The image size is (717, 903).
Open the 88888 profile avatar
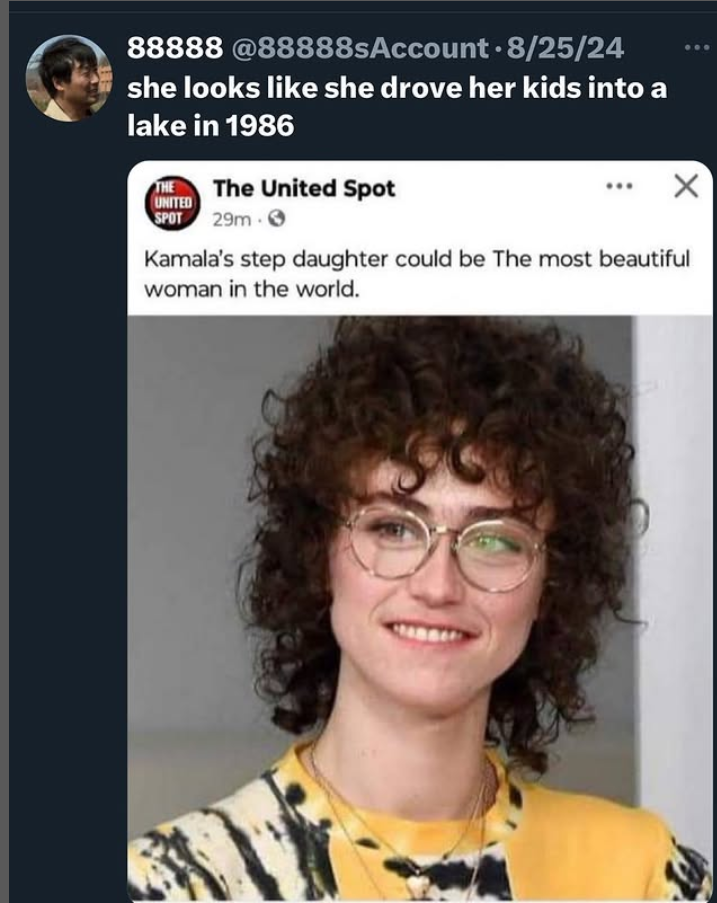(68, 78)
